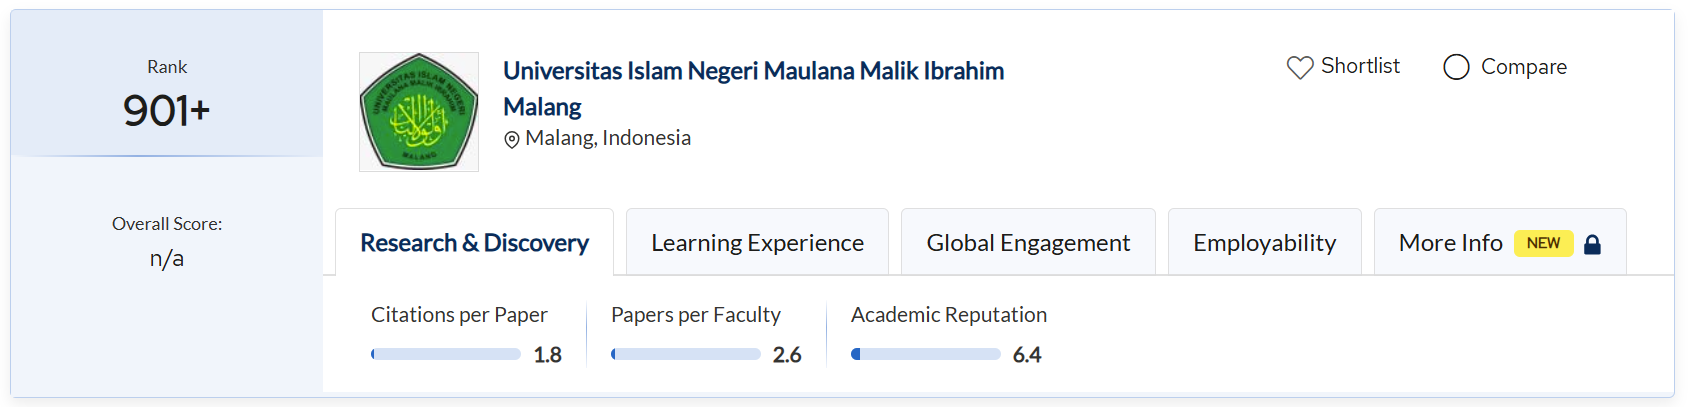Click the Academic Reputation progress bar
1689x407 pixels.
(926, 354)
